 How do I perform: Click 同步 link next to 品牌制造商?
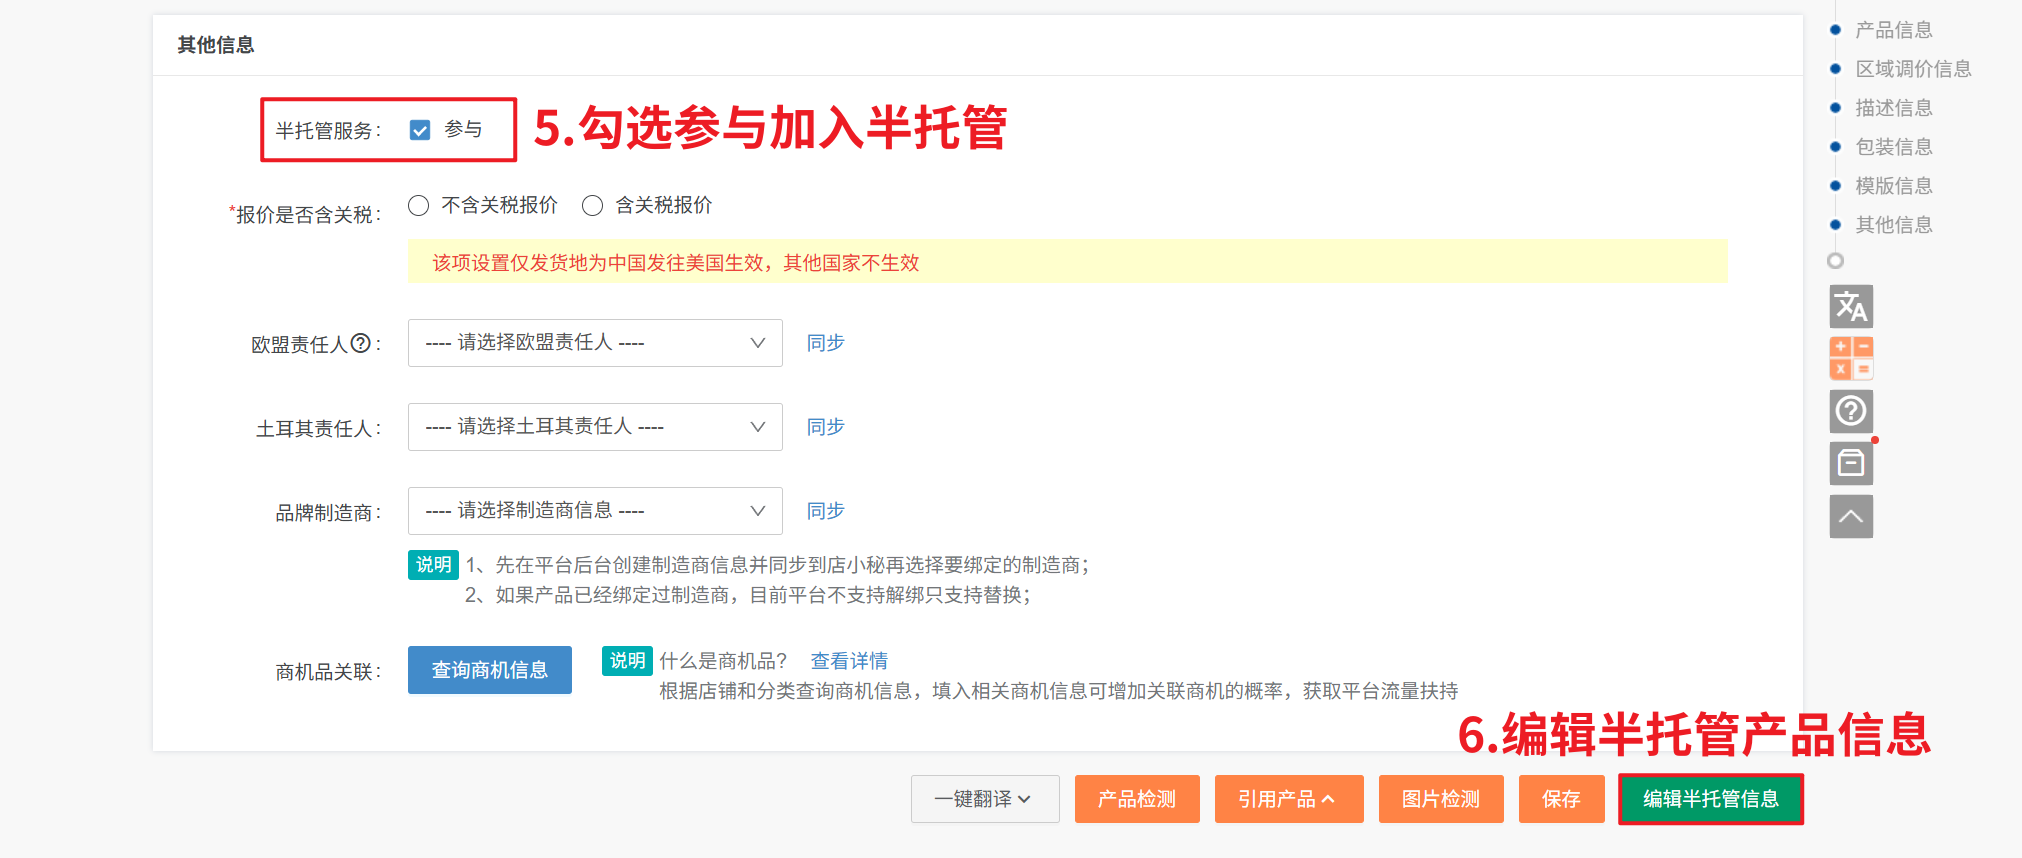point(825,511)
